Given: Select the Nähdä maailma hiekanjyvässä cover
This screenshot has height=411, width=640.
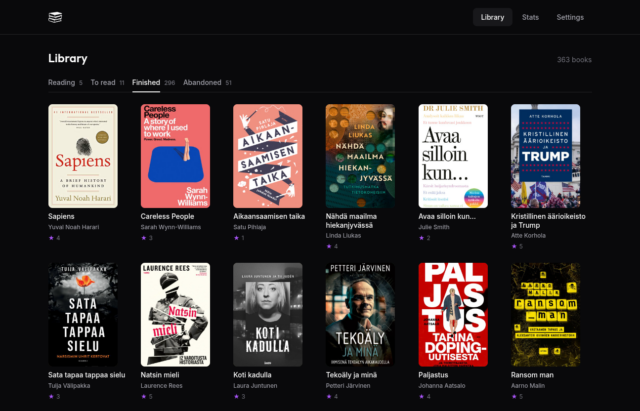Looking at the screenshot, I should pyautogui.click(x=360, y=156).
